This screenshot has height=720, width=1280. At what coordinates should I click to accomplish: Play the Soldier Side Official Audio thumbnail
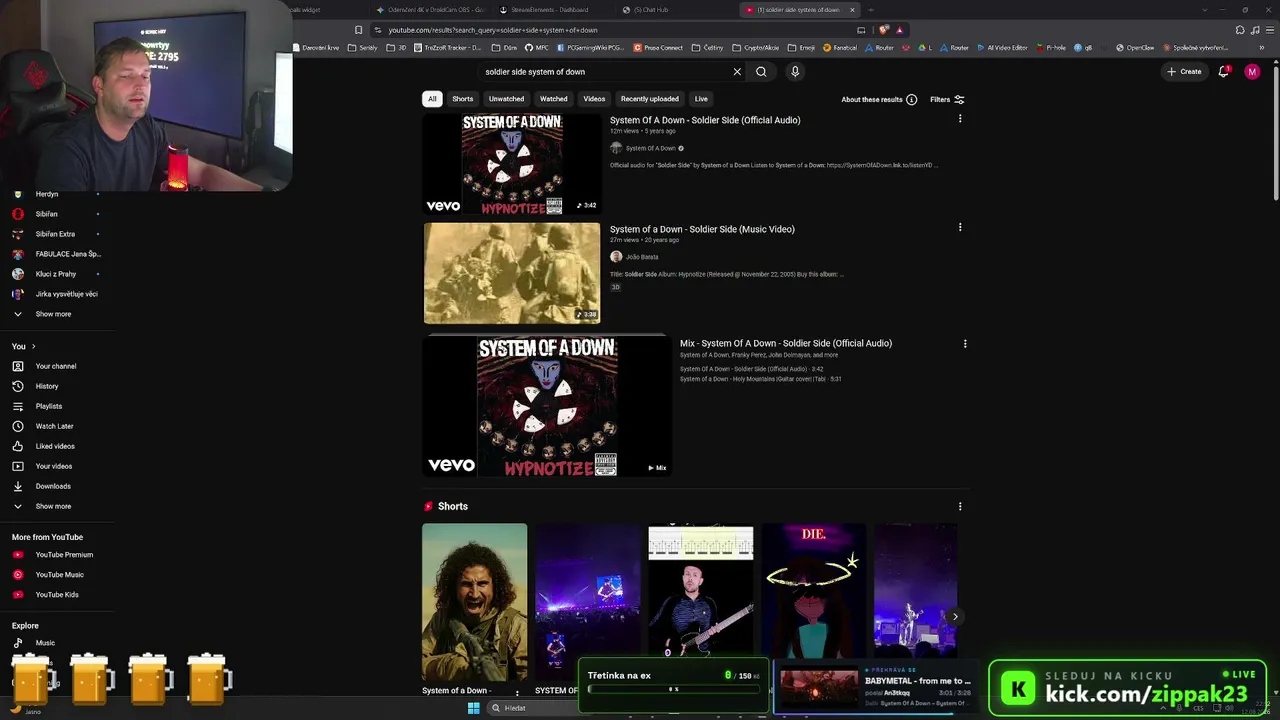click(x=512, y=164)
